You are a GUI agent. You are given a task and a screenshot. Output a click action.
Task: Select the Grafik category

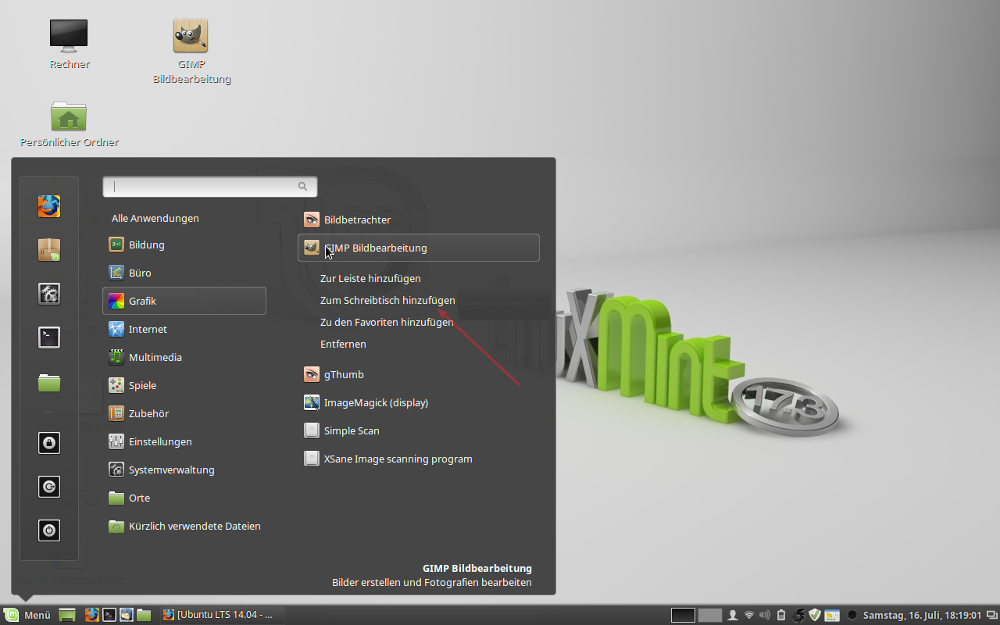pos(184,301)
